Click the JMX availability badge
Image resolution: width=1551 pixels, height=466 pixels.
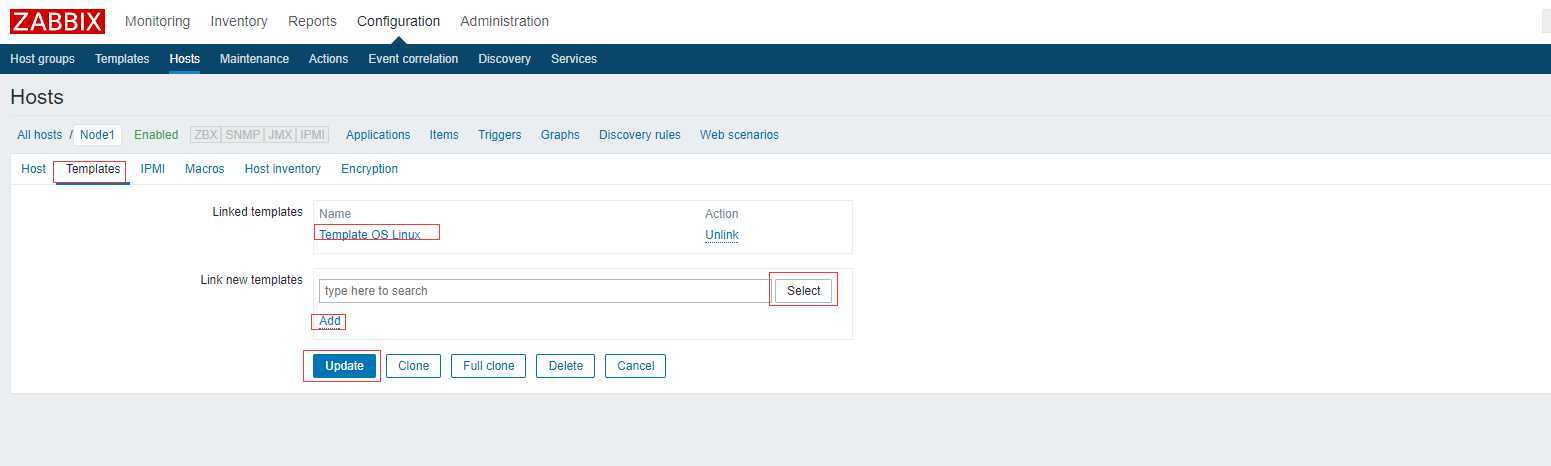click(280, 135)
